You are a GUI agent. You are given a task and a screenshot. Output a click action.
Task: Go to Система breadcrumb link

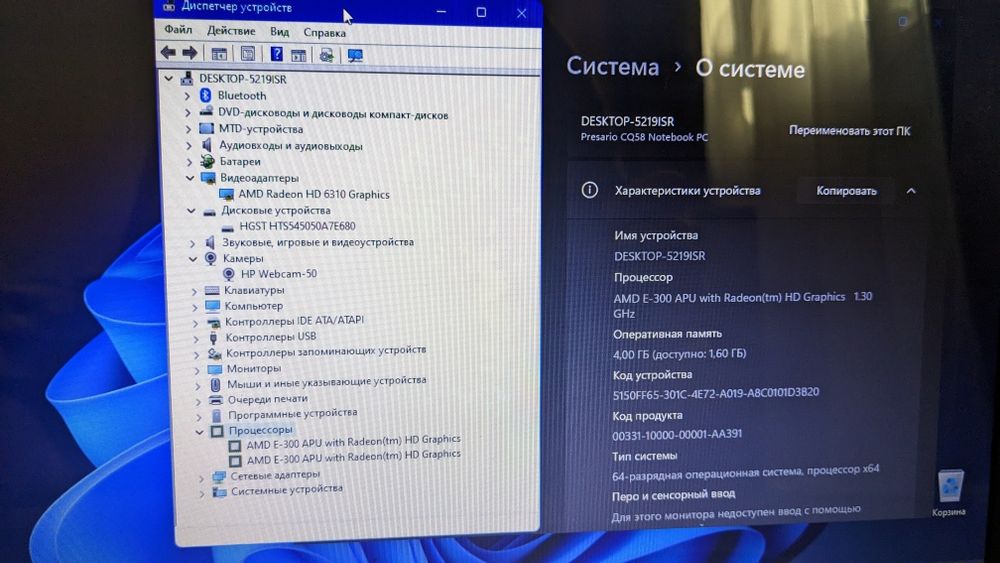pos(612,66)
